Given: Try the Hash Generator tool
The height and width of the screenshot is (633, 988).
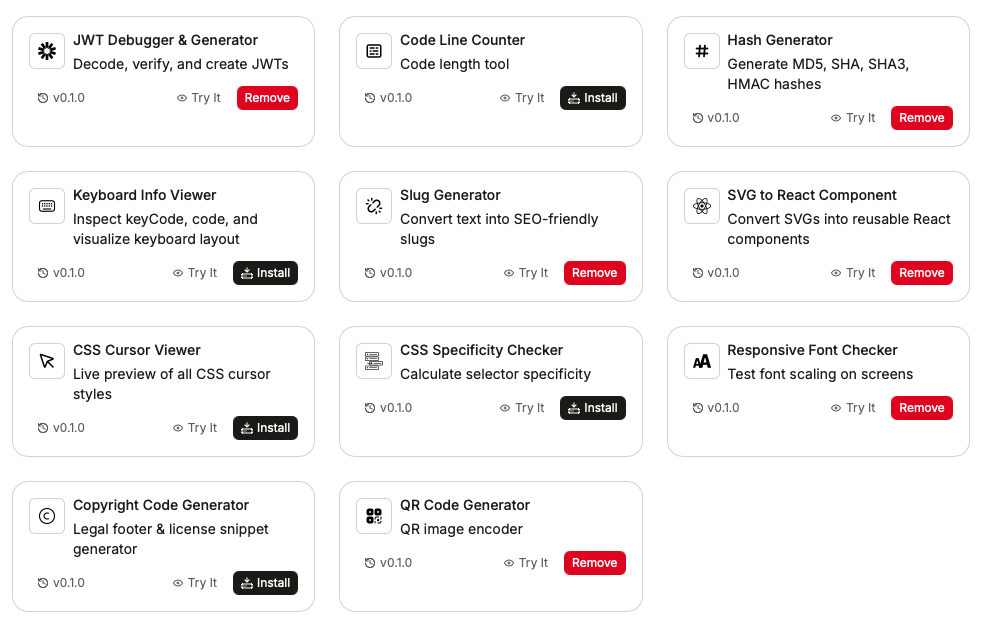Looking at the screenshot, I should click(x=853, y=118).
